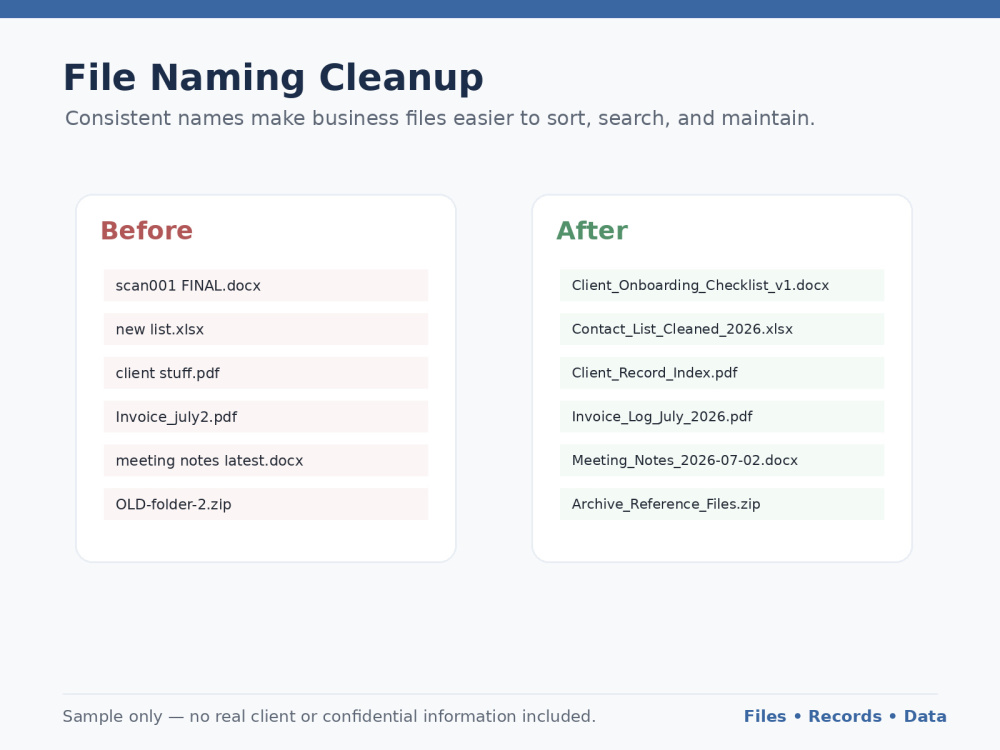This screenshot has width=1000, height=750.
Task: Click the new list.xlsx file row
Action: (x=265, y=329)
